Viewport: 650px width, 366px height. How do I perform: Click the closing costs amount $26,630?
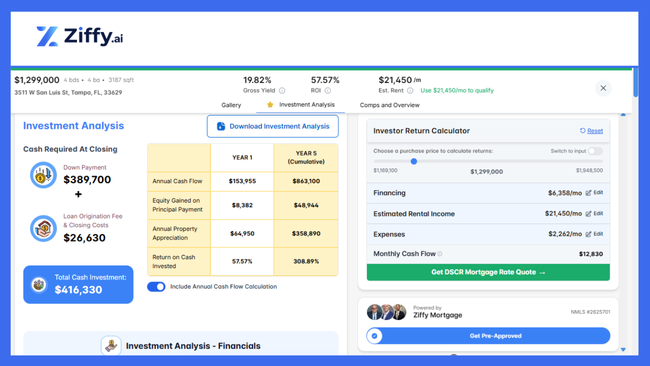click(x=85, y=238)
